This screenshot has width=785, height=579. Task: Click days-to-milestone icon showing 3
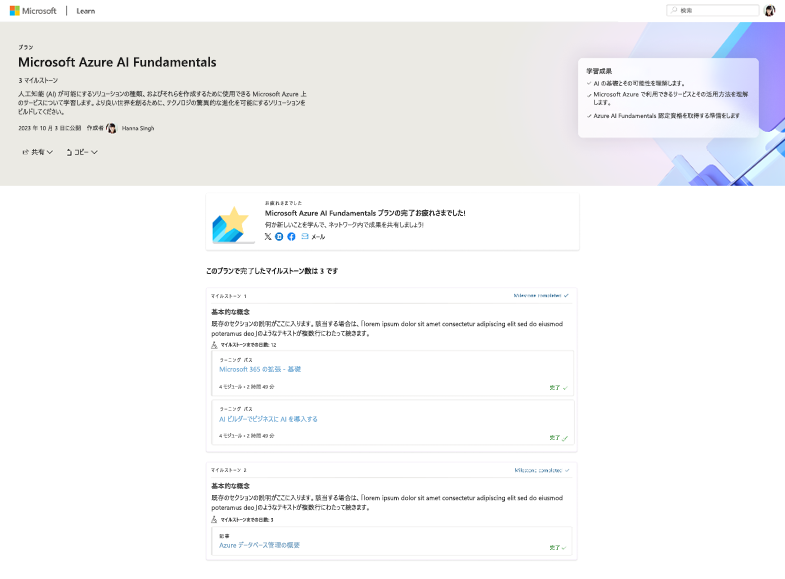coord(214,519)
